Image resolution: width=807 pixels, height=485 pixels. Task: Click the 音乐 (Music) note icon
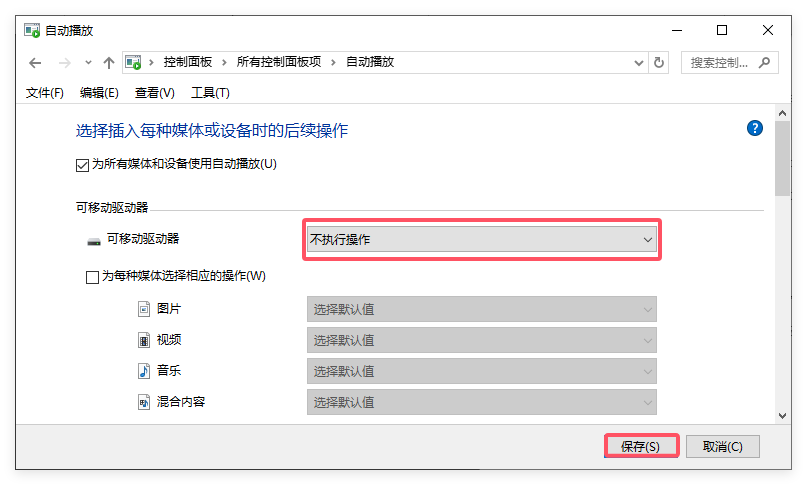pyautogui.click(x=144, y=371)
